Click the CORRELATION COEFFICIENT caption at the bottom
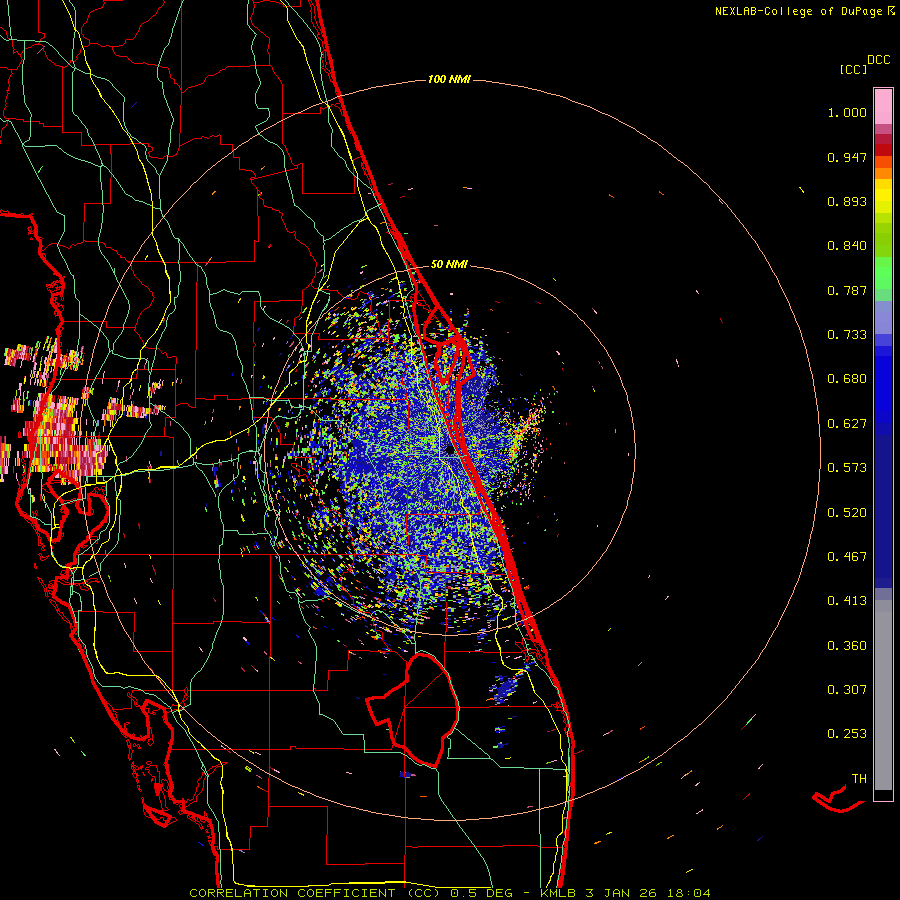The image size is (900, 900). point(450,893)
